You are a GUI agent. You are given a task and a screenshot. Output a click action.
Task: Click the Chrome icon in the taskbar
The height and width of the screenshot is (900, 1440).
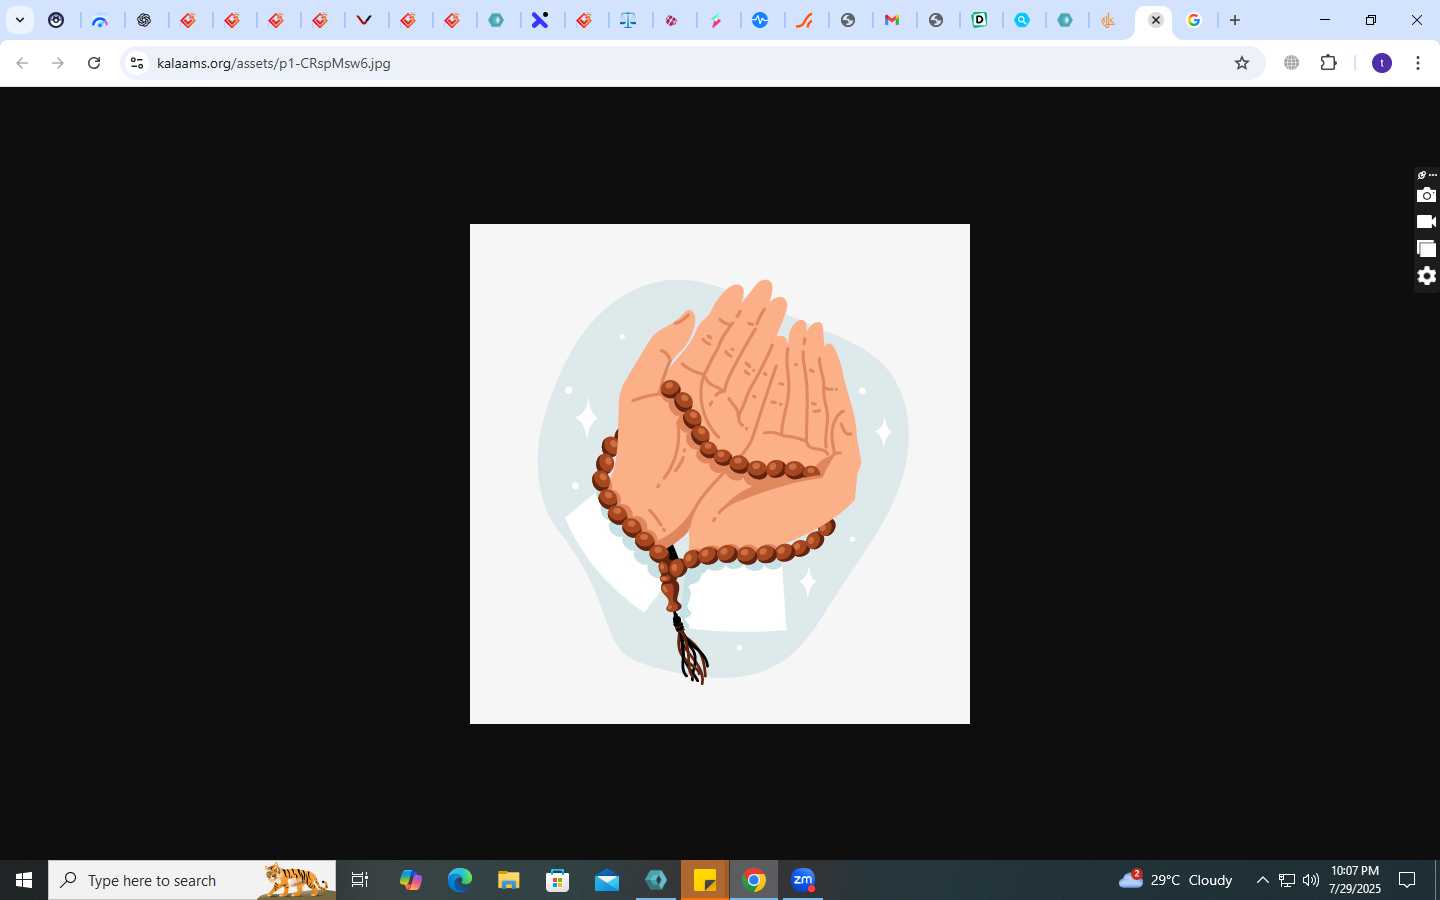755,880
